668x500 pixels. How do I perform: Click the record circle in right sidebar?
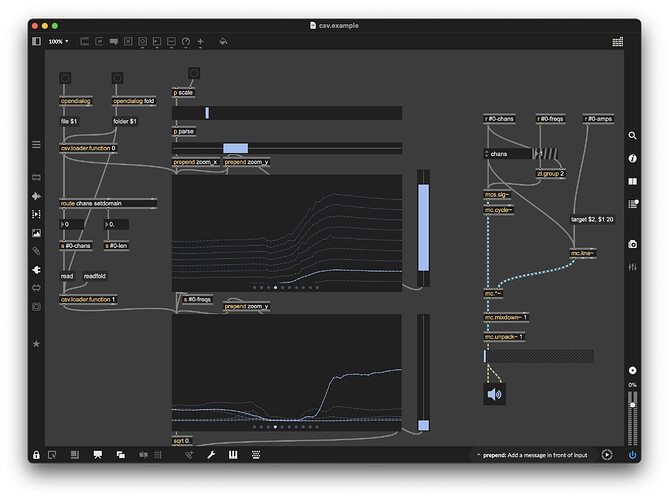pos(633,370)
